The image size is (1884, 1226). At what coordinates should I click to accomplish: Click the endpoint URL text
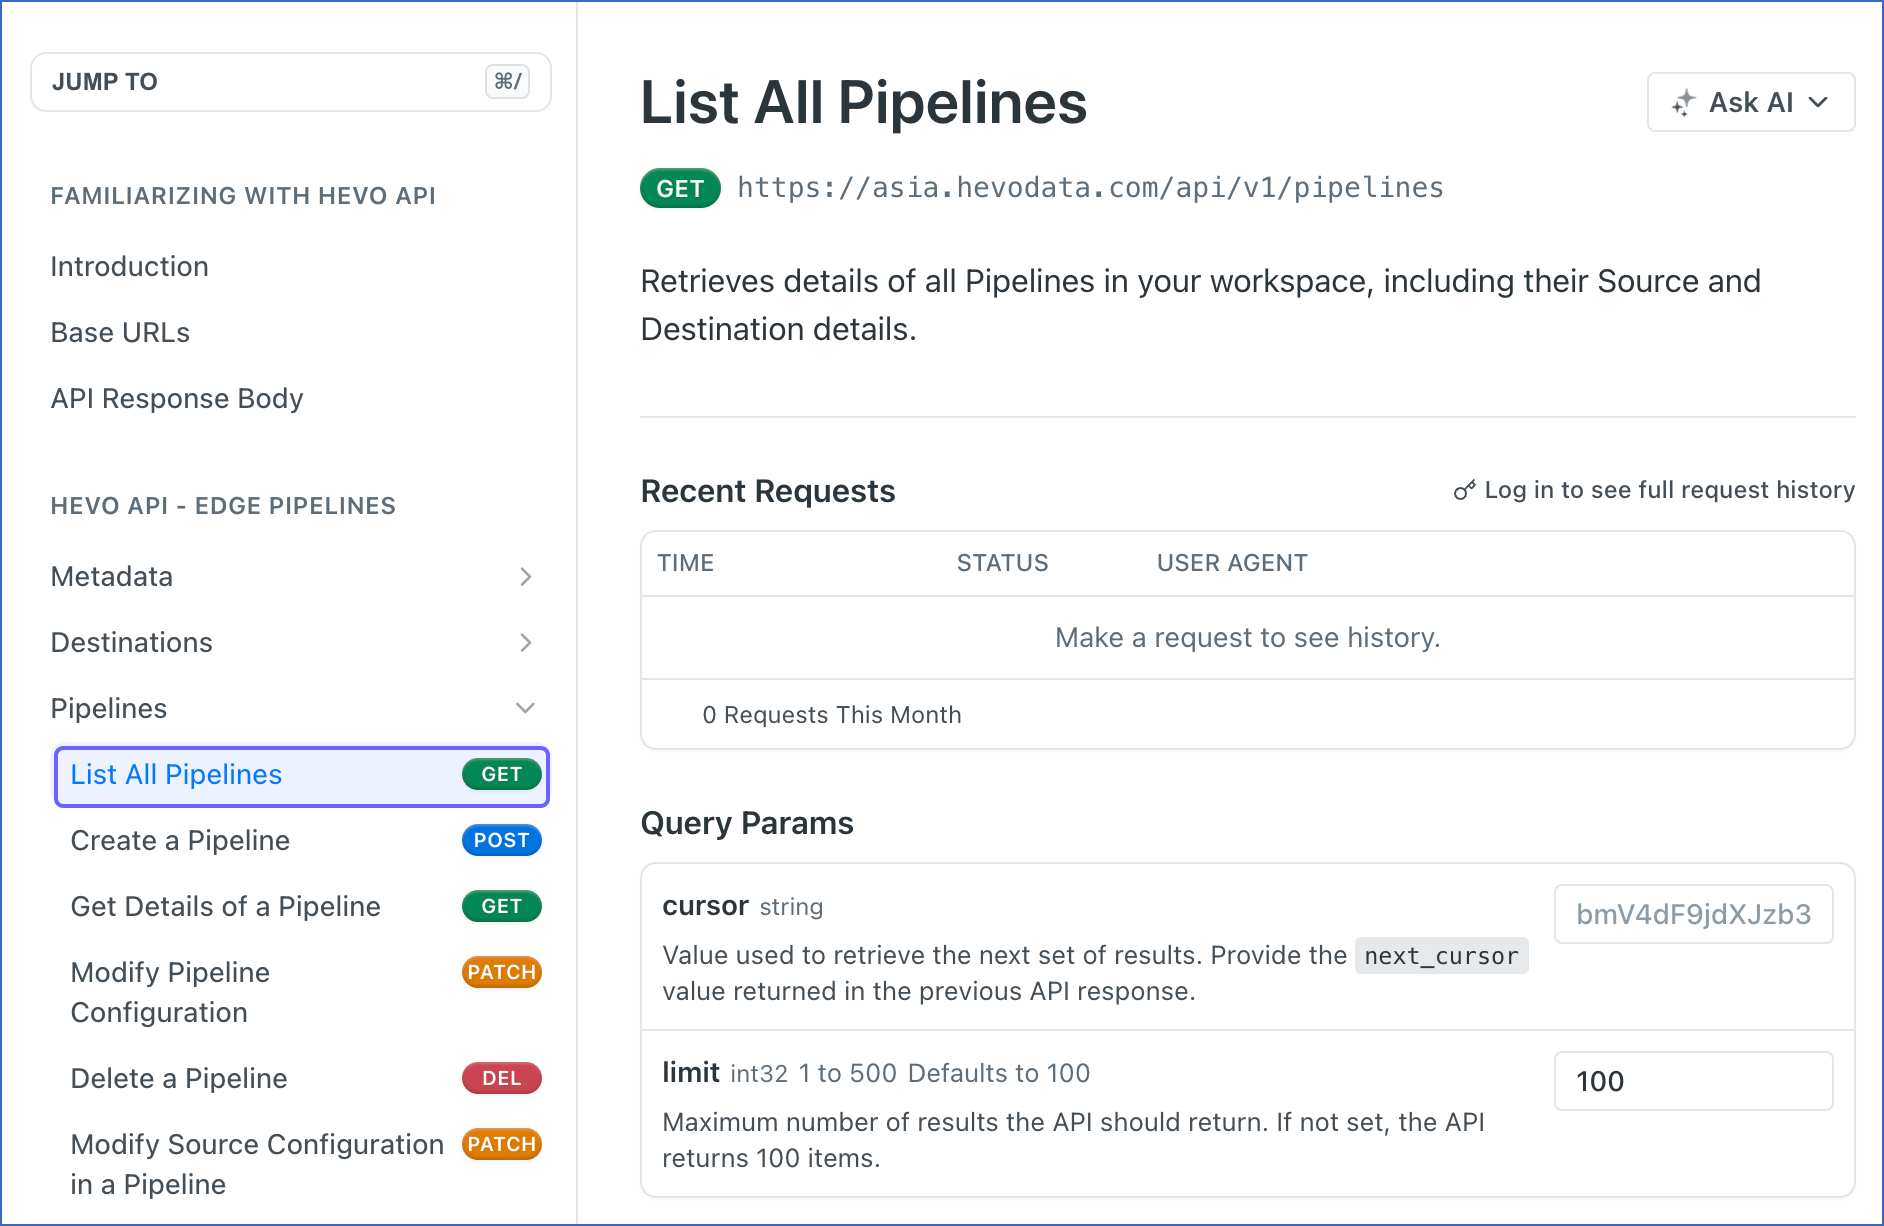(x=1090, y=188)
